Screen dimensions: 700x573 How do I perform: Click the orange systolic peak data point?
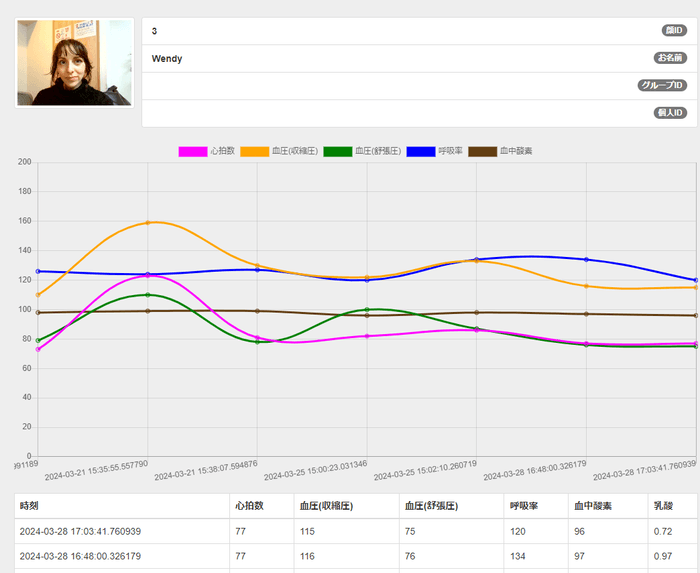[x=148, y=222]
